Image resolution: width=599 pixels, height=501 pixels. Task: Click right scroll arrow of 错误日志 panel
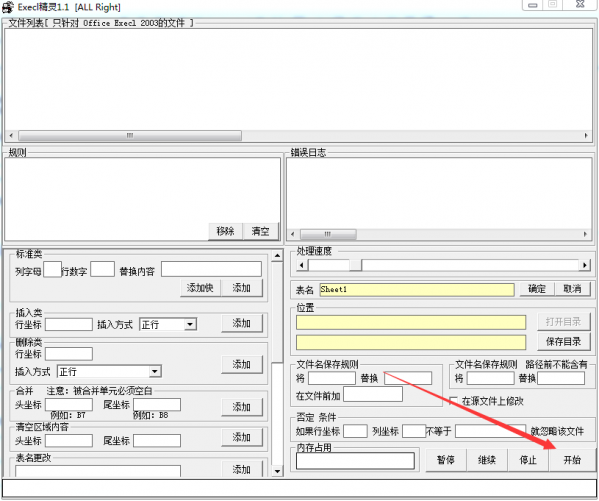point(585,234)
